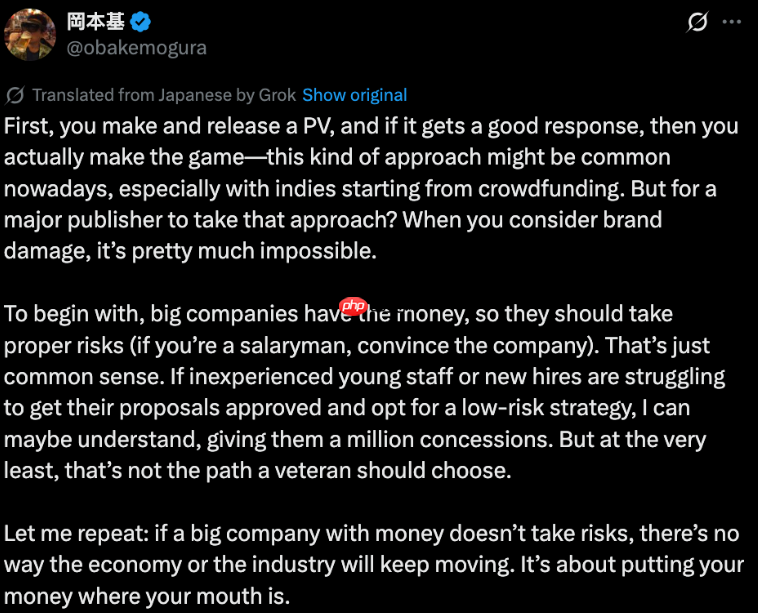The image size is (758, 613).
Task: Open the @obakemogura handle link
Action: (136, 46)
